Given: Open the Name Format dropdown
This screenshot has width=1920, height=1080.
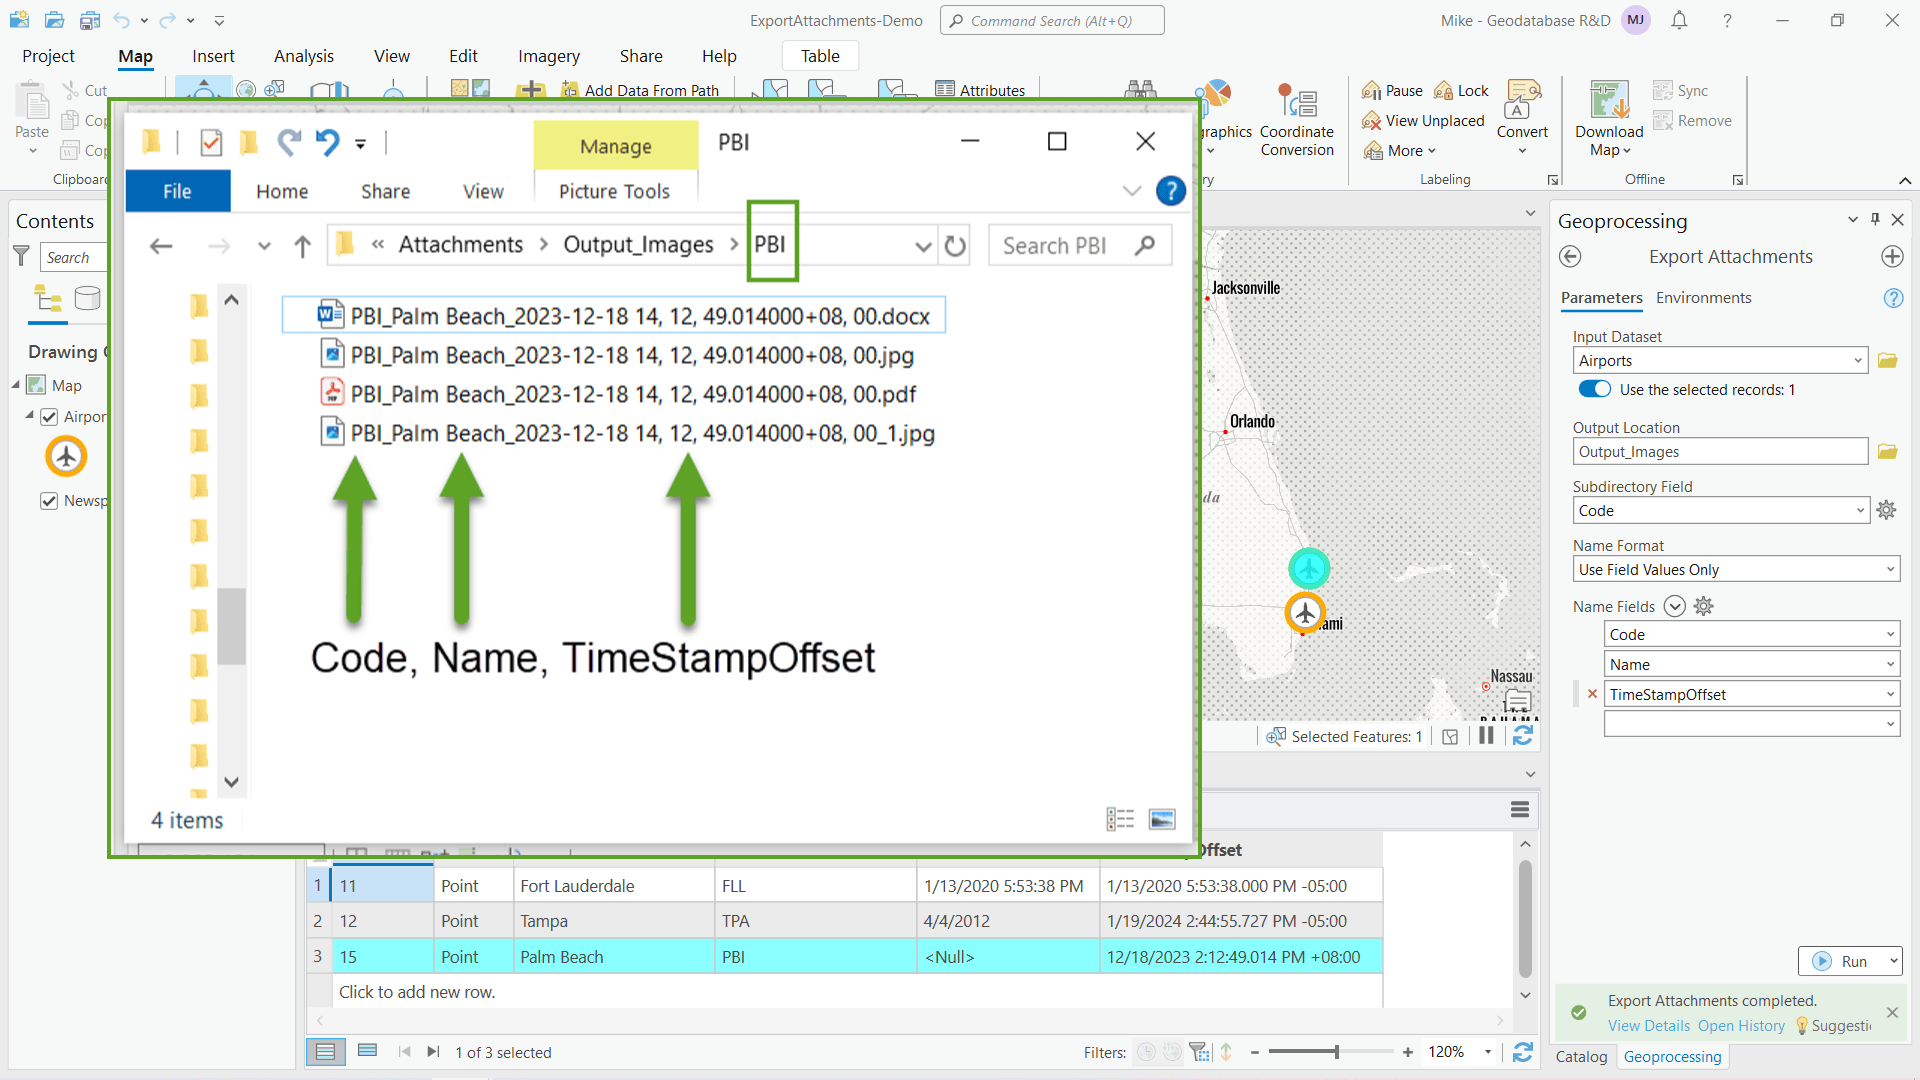Looking at the screenshot, I should pyautogui.click(x=1891, y=569).
